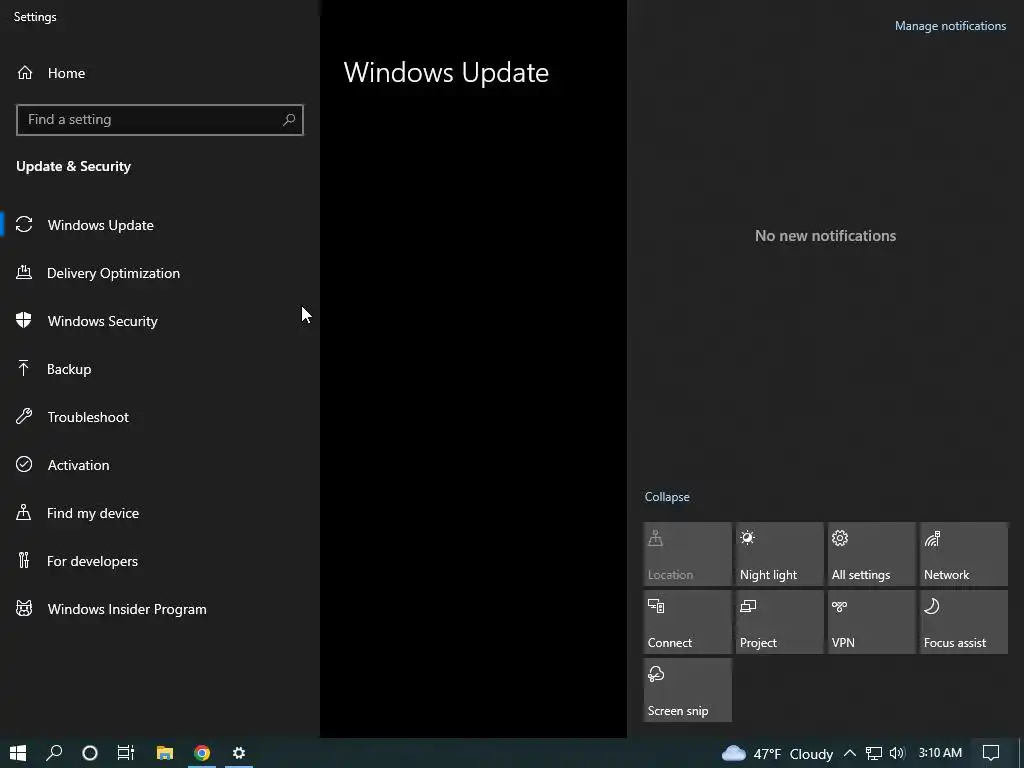Click the Troubleshoot wrench icon
Screen dimensions: 1024x768
click(x=24, y=416)
